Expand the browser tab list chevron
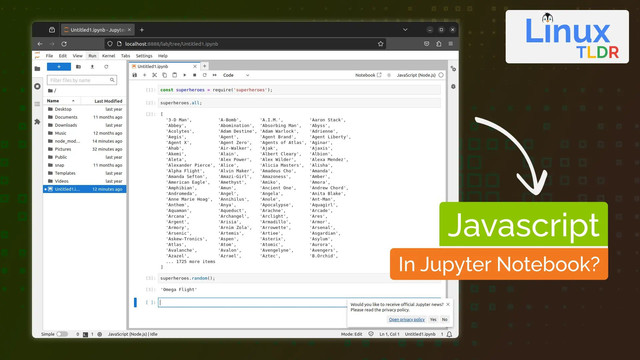640x360 pixels. (x=405, y=30)
